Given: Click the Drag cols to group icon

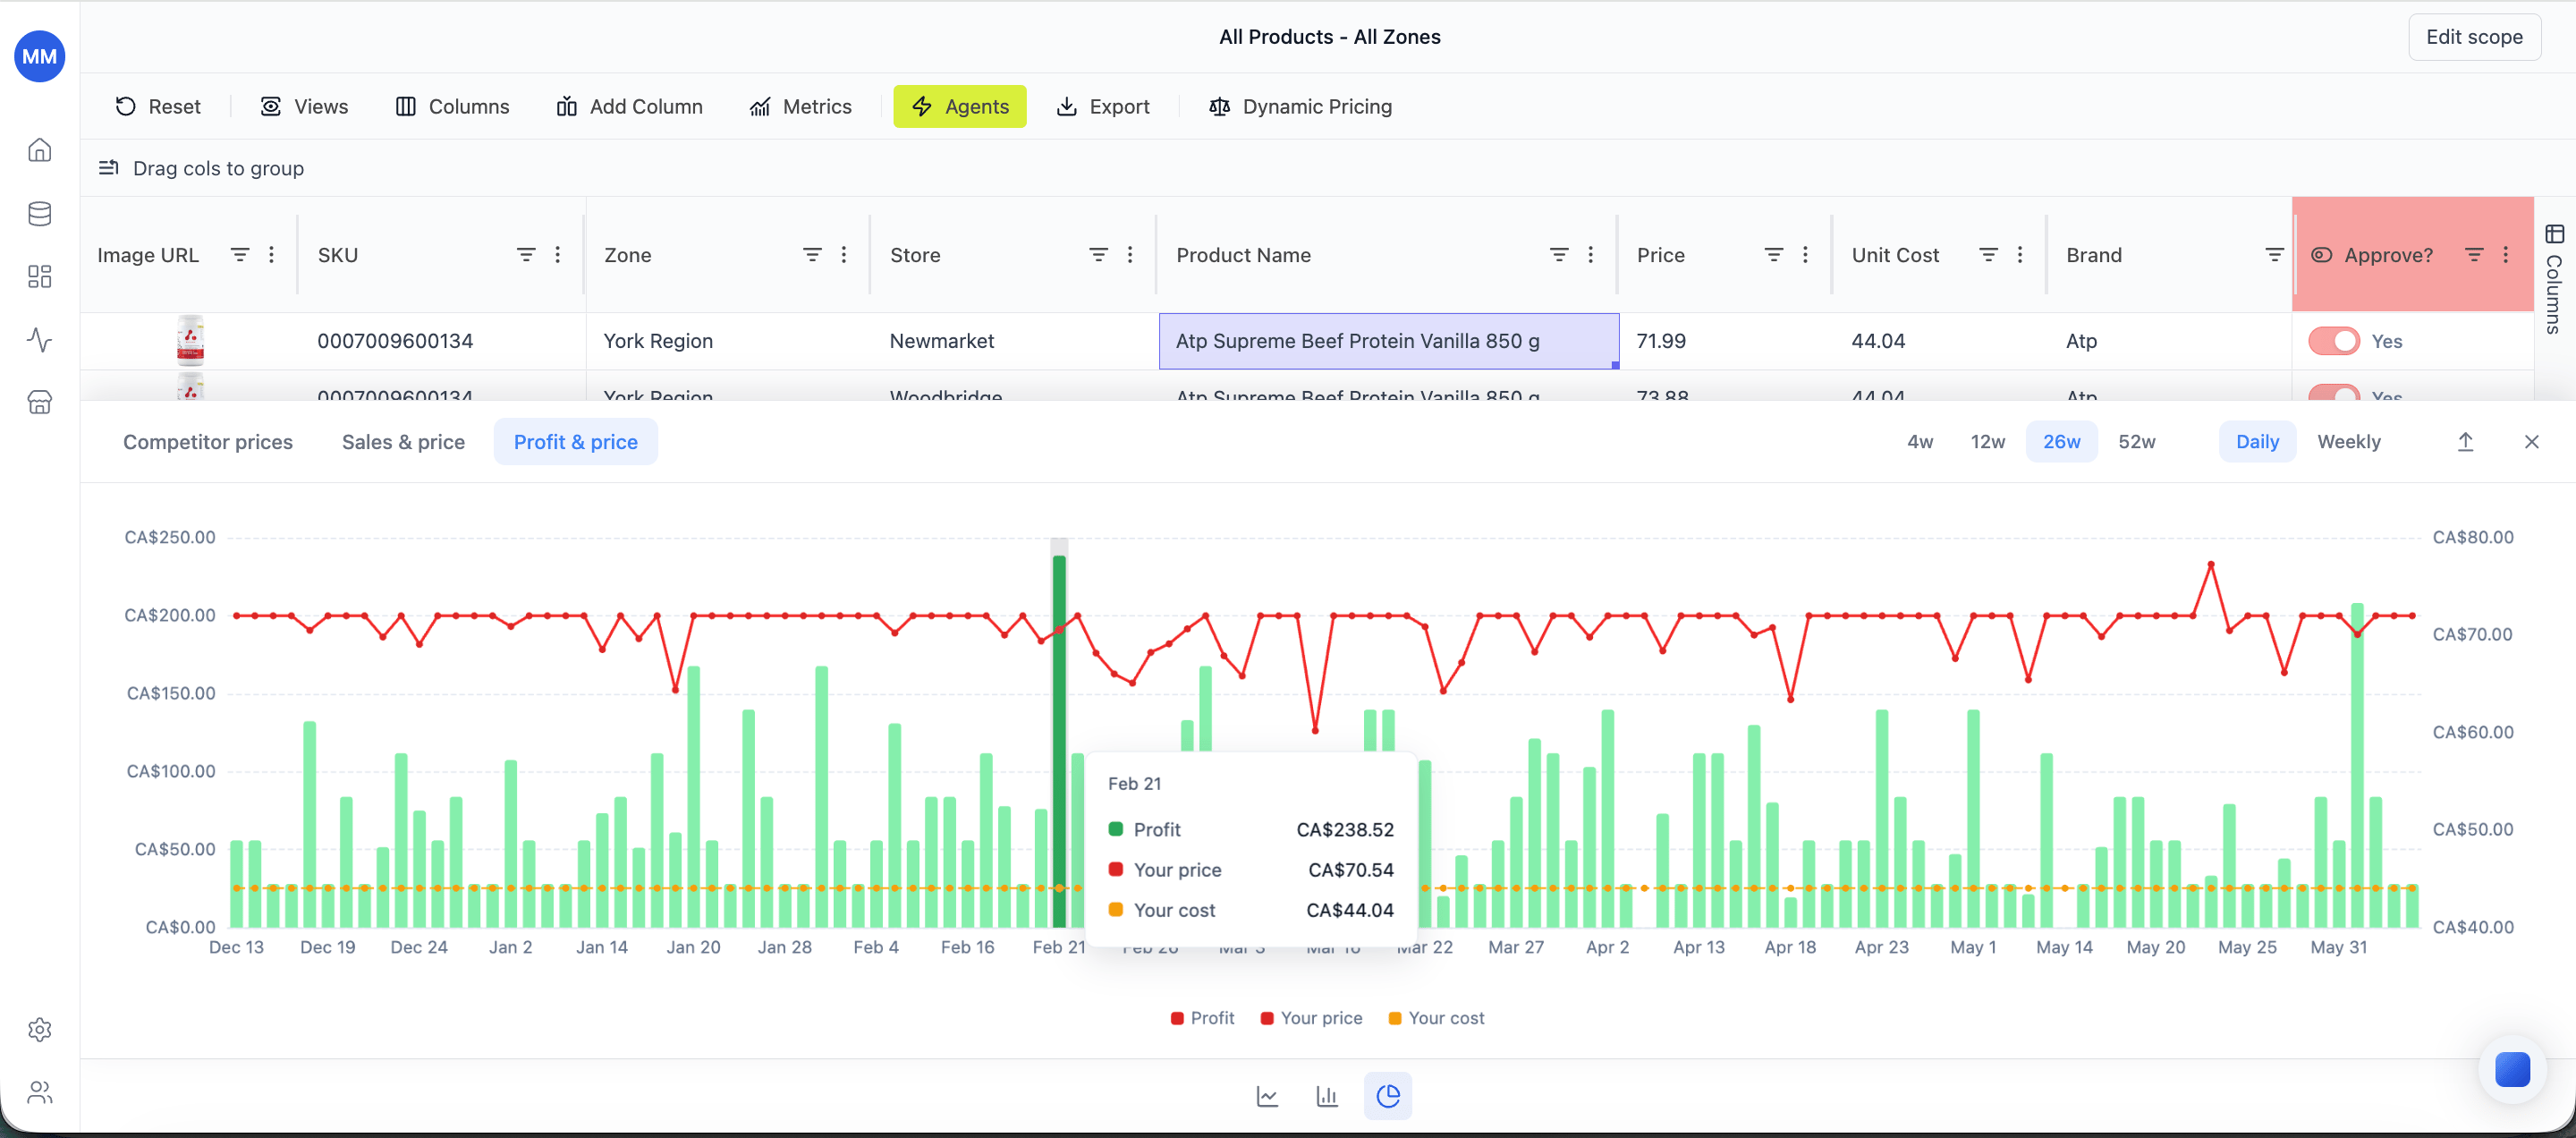Looking at the screenshot, I should pyautogui.click(x=109, y=168).
